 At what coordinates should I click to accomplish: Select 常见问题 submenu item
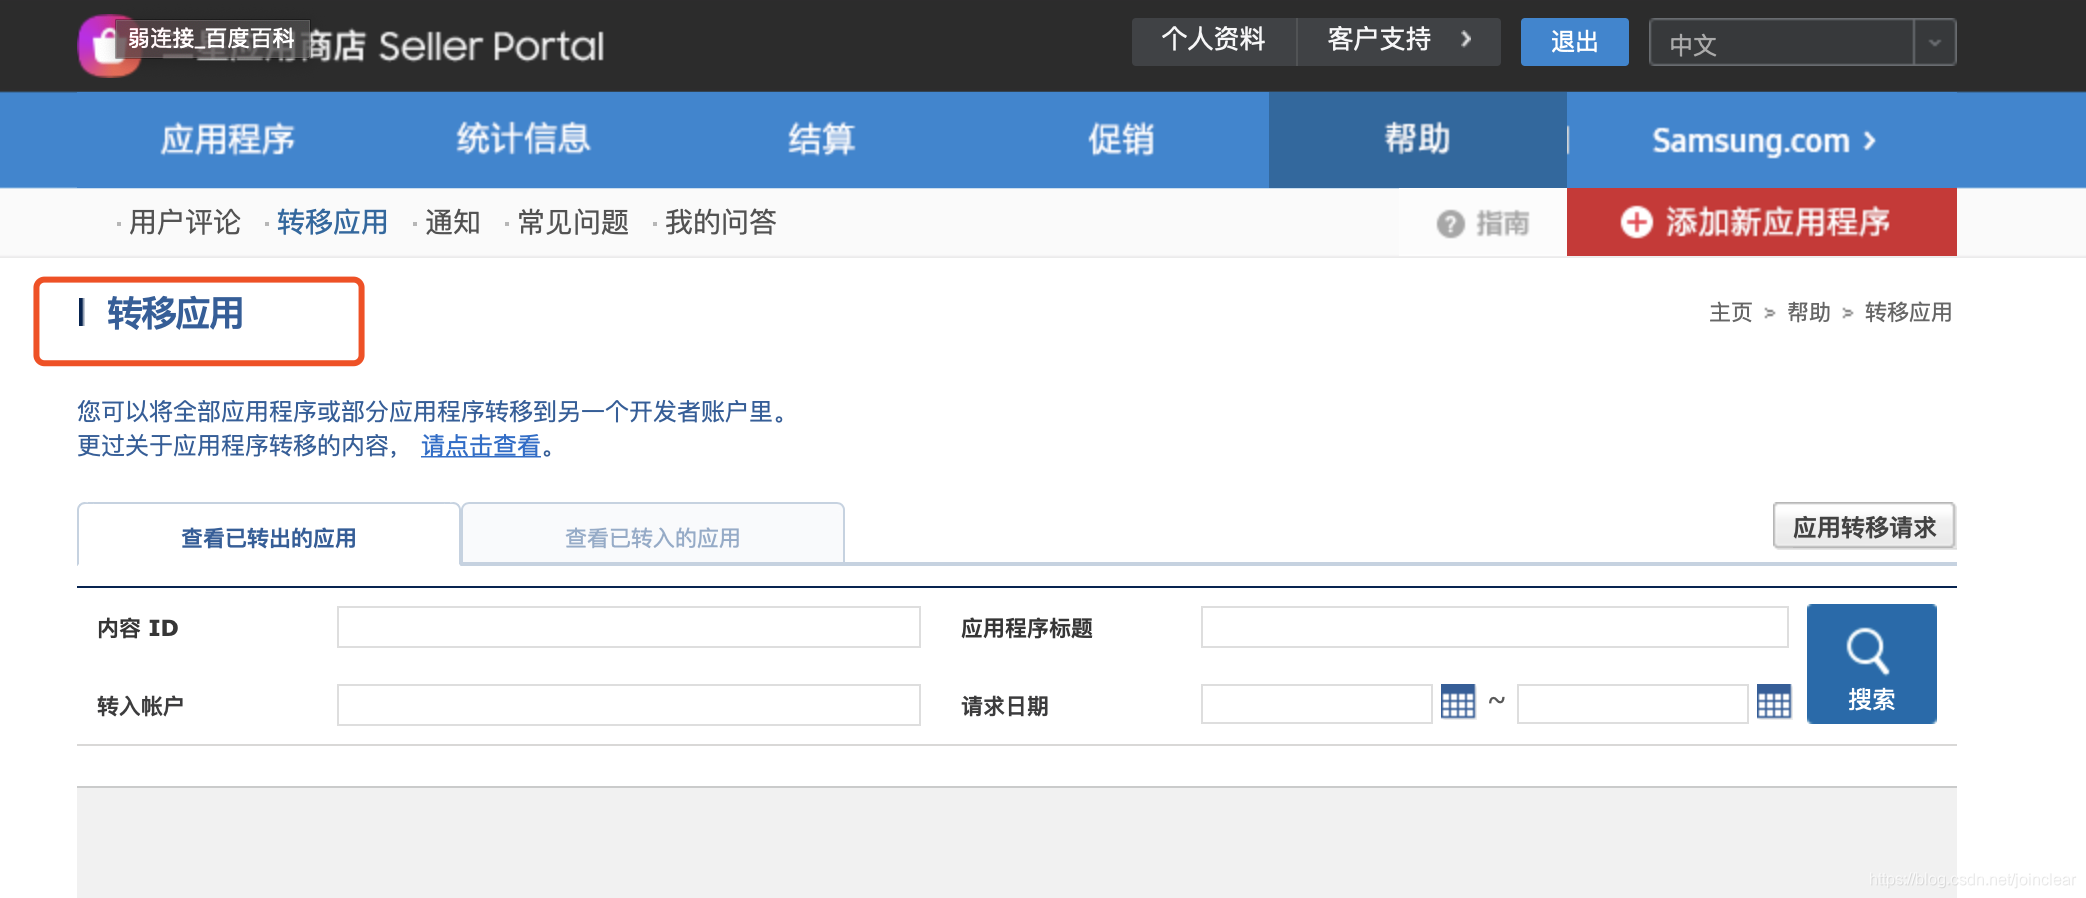pos(573,222)
